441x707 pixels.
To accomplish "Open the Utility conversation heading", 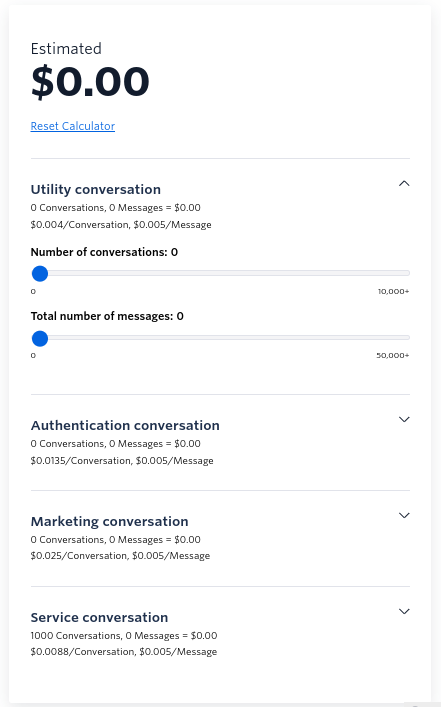I will tap(96, 189).
